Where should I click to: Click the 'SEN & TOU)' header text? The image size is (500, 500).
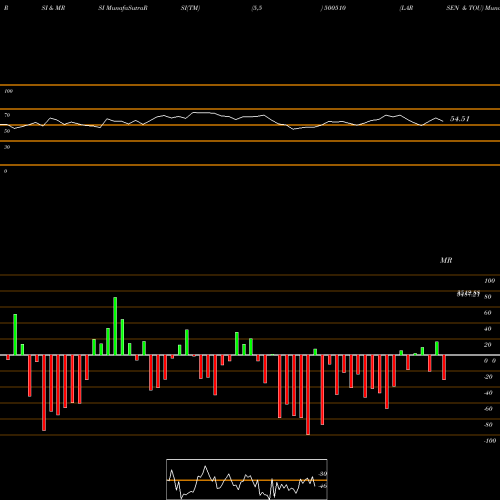pos(465,8)
